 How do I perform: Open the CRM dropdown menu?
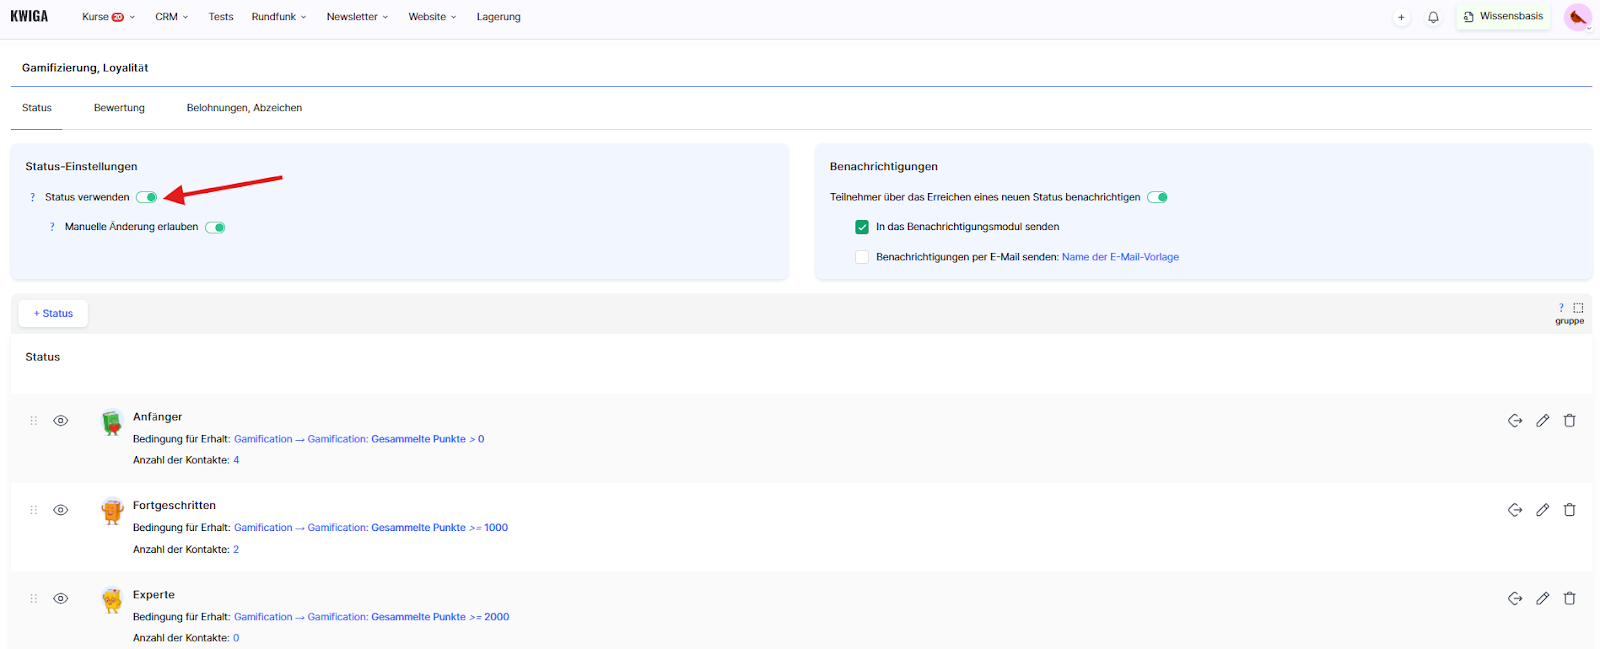coord(171,17)
